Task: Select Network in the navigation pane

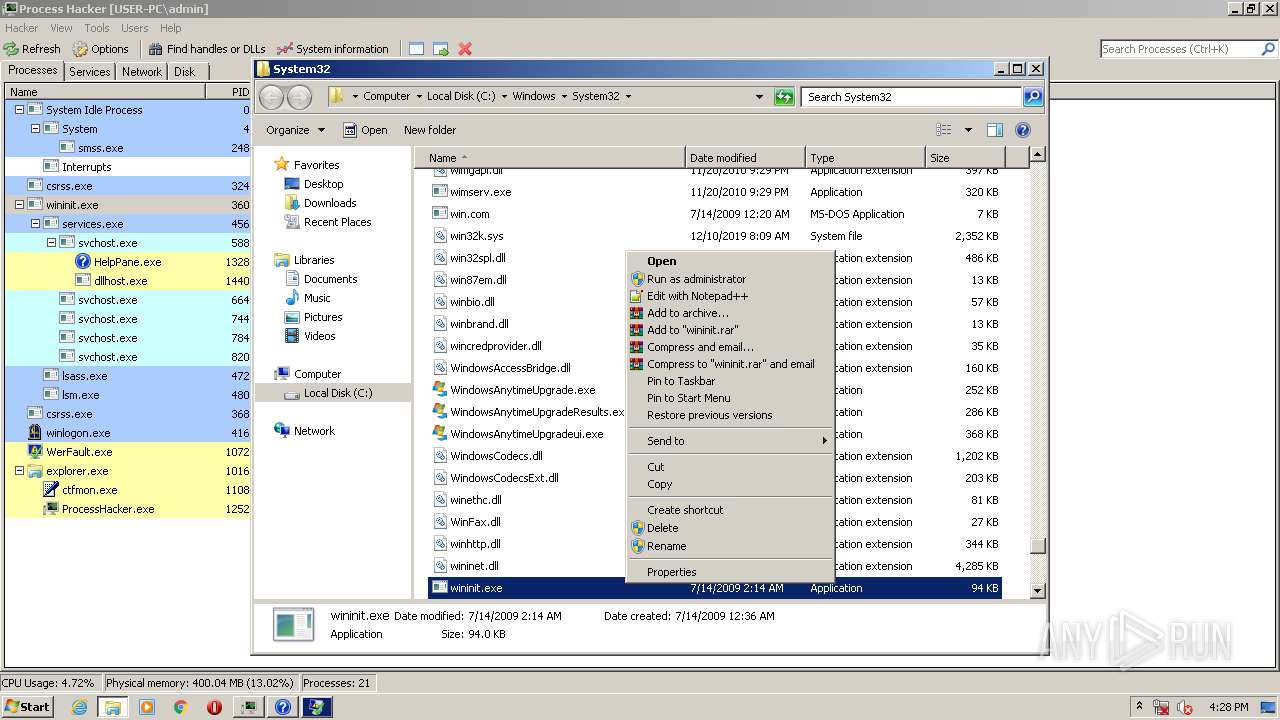Action: [314, 431]
